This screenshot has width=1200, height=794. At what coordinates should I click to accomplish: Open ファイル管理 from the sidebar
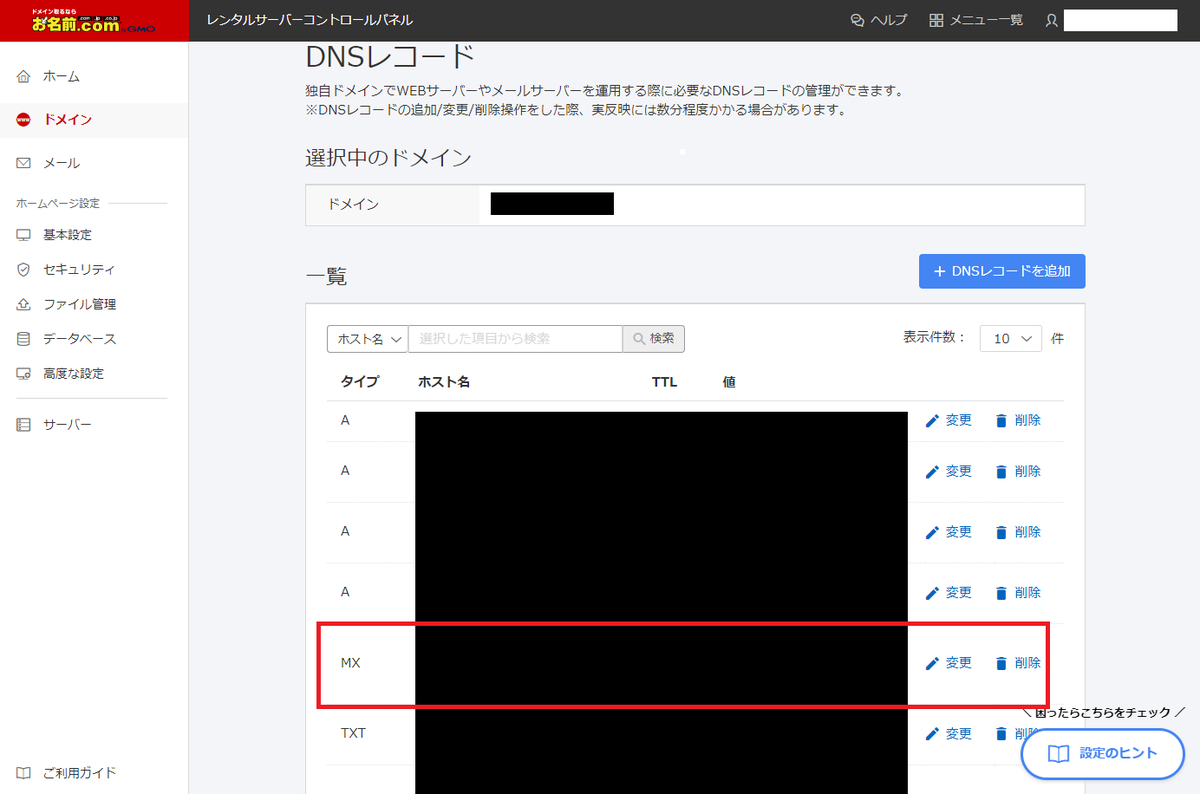point(22,304)
